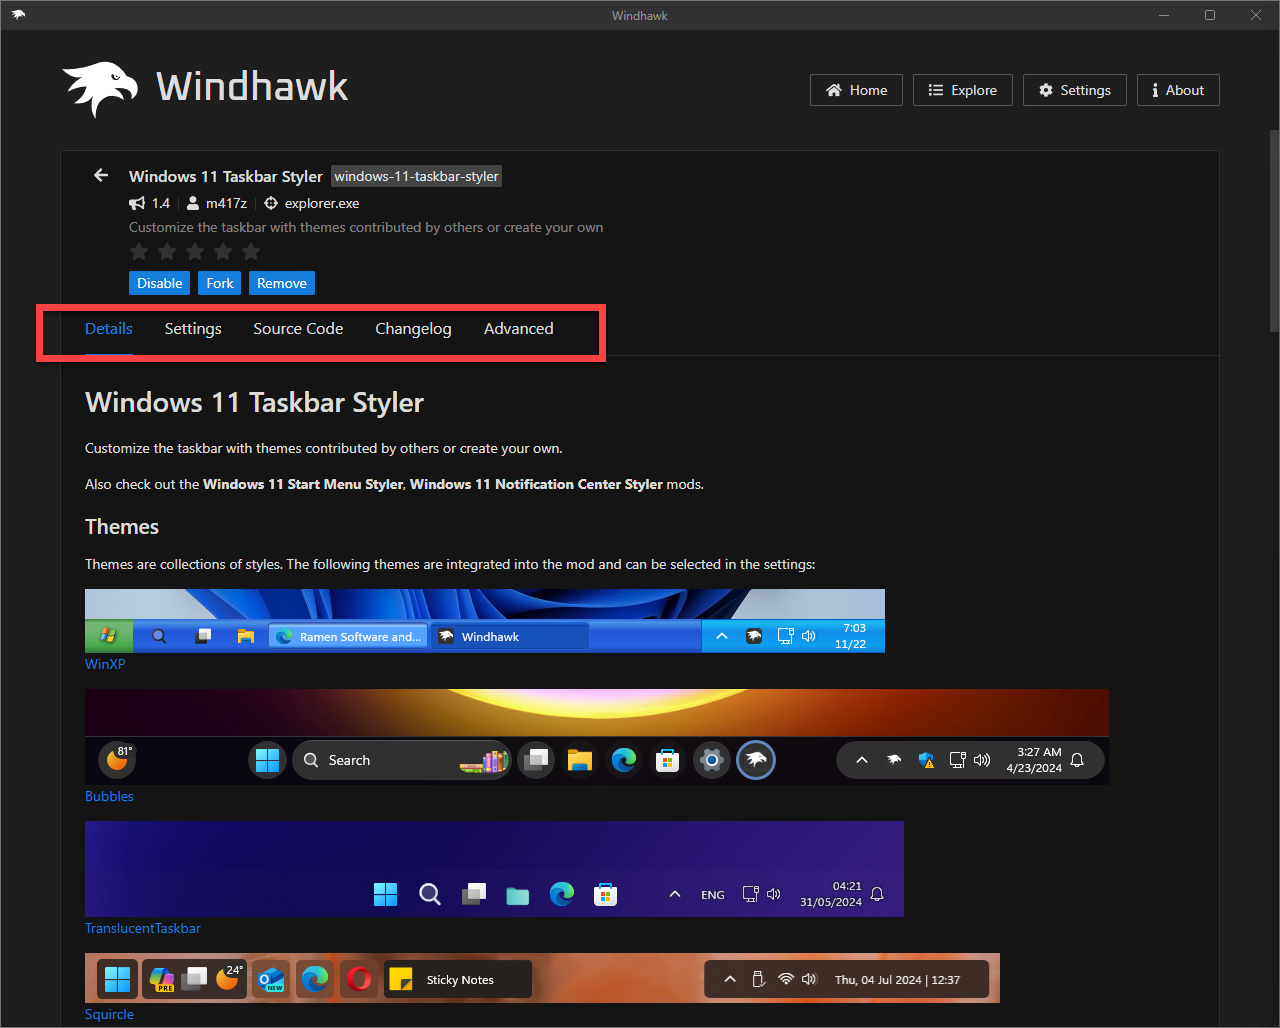The height and width of the screenshot is (1028, 1280).
Task: Remove the mod
Action: tap(281, 283)
